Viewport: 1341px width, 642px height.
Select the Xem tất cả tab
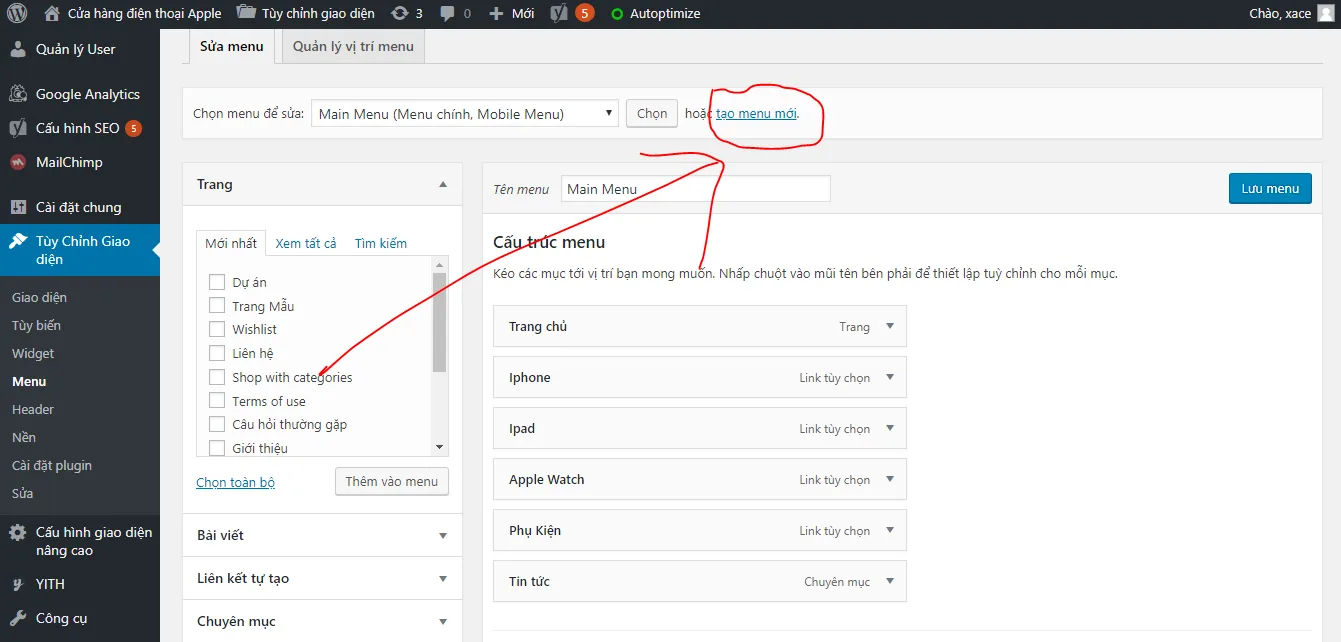306,243
